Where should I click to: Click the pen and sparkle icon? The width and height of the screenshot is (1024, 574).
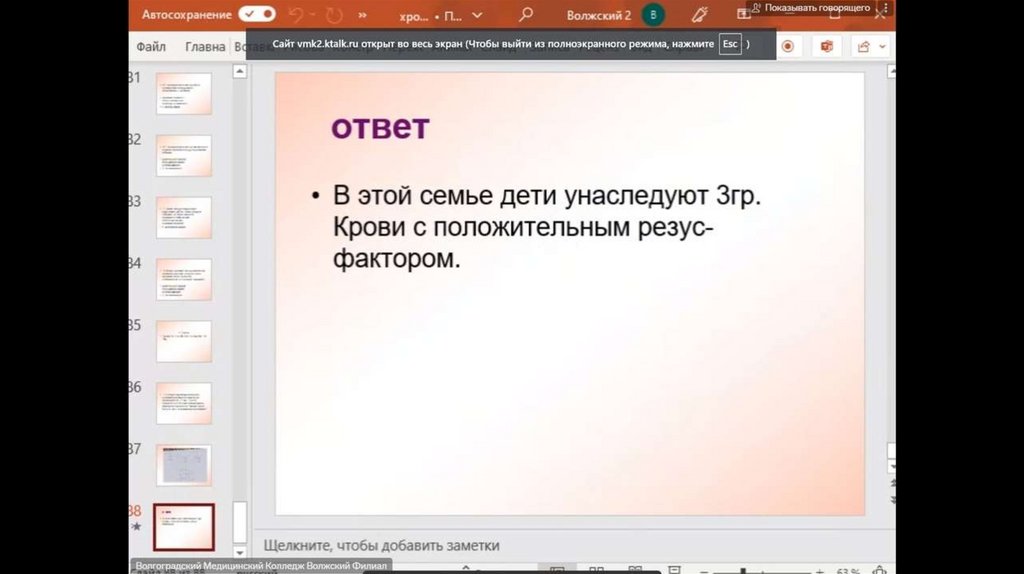[700, 15]
